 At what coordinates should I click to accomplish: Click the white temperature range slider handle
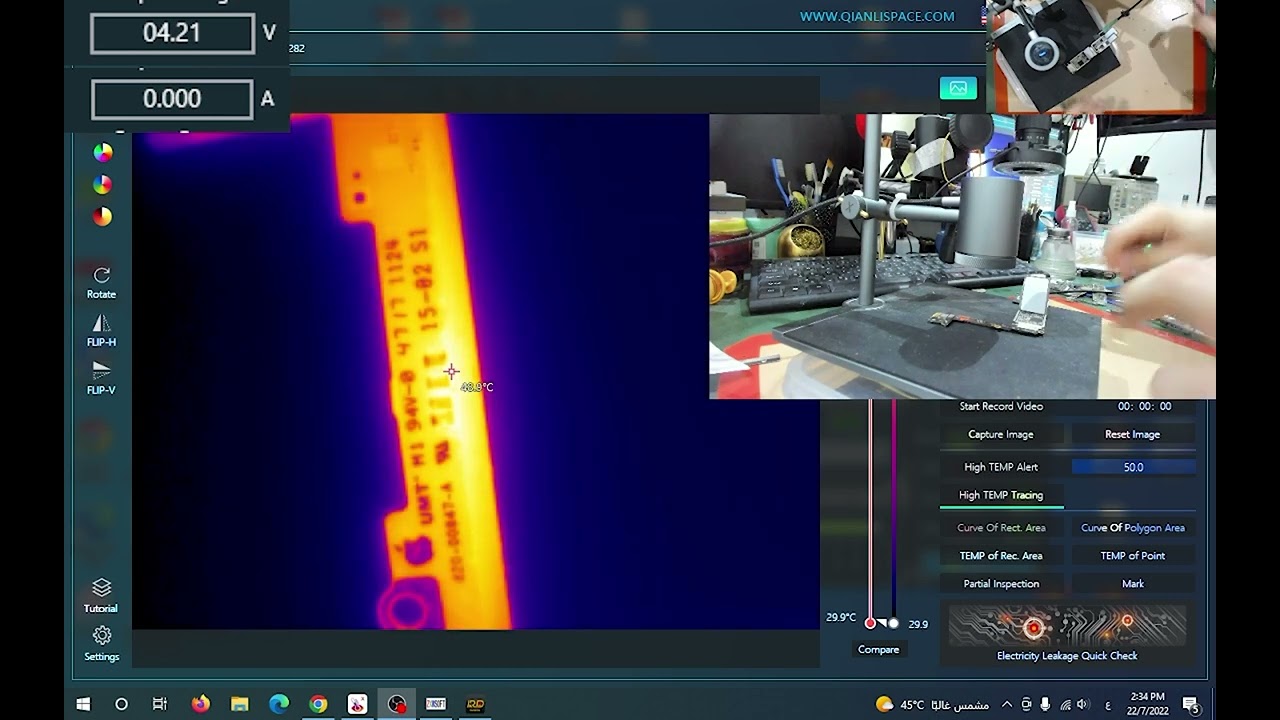(893, 623)
